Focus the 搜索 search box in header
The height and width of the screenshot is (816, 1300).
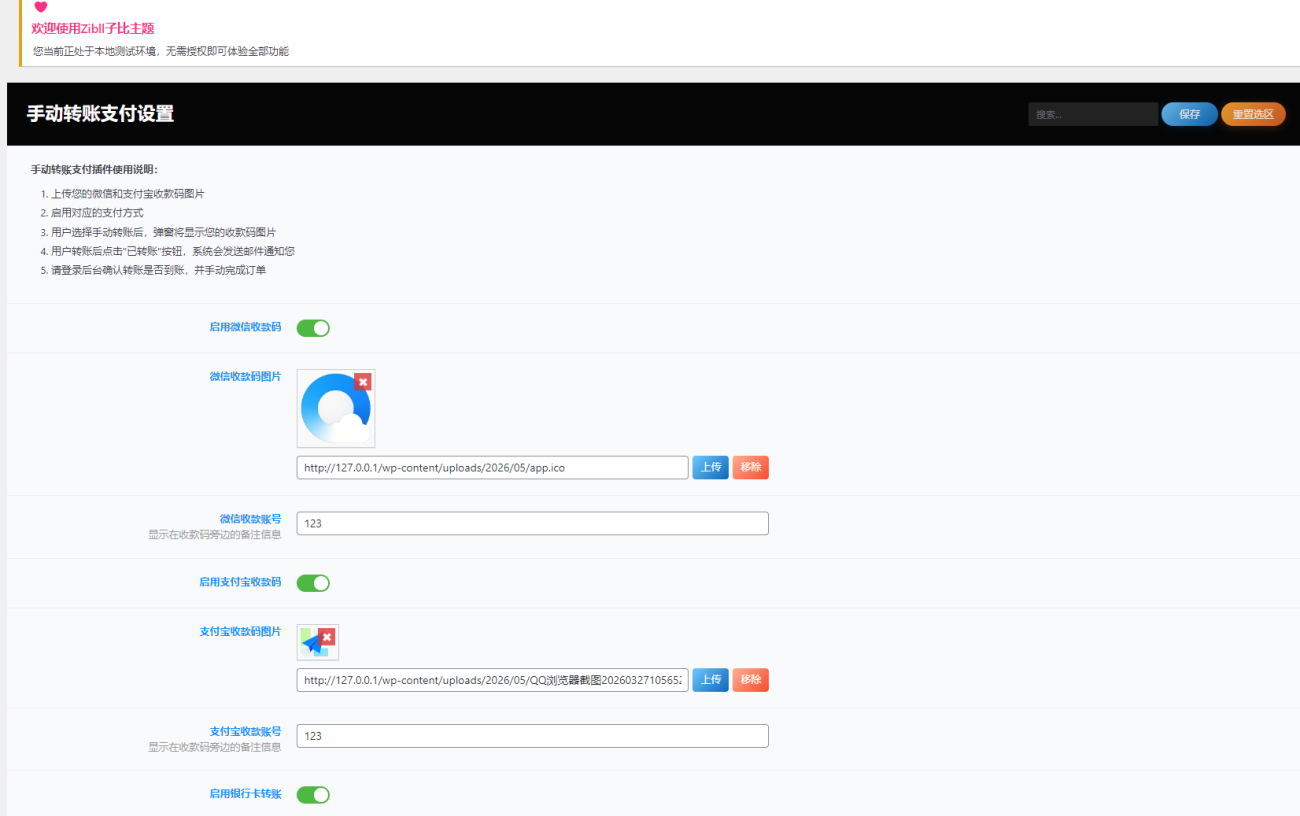pos(1093,114)
